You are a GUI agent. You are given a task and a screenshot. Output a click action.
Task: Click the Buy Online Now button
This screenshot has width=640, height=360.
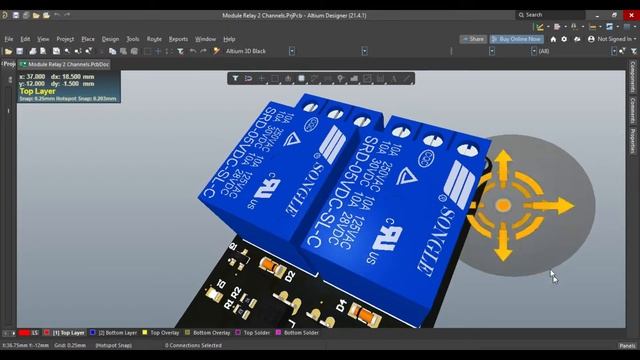(x=516, y=39)
